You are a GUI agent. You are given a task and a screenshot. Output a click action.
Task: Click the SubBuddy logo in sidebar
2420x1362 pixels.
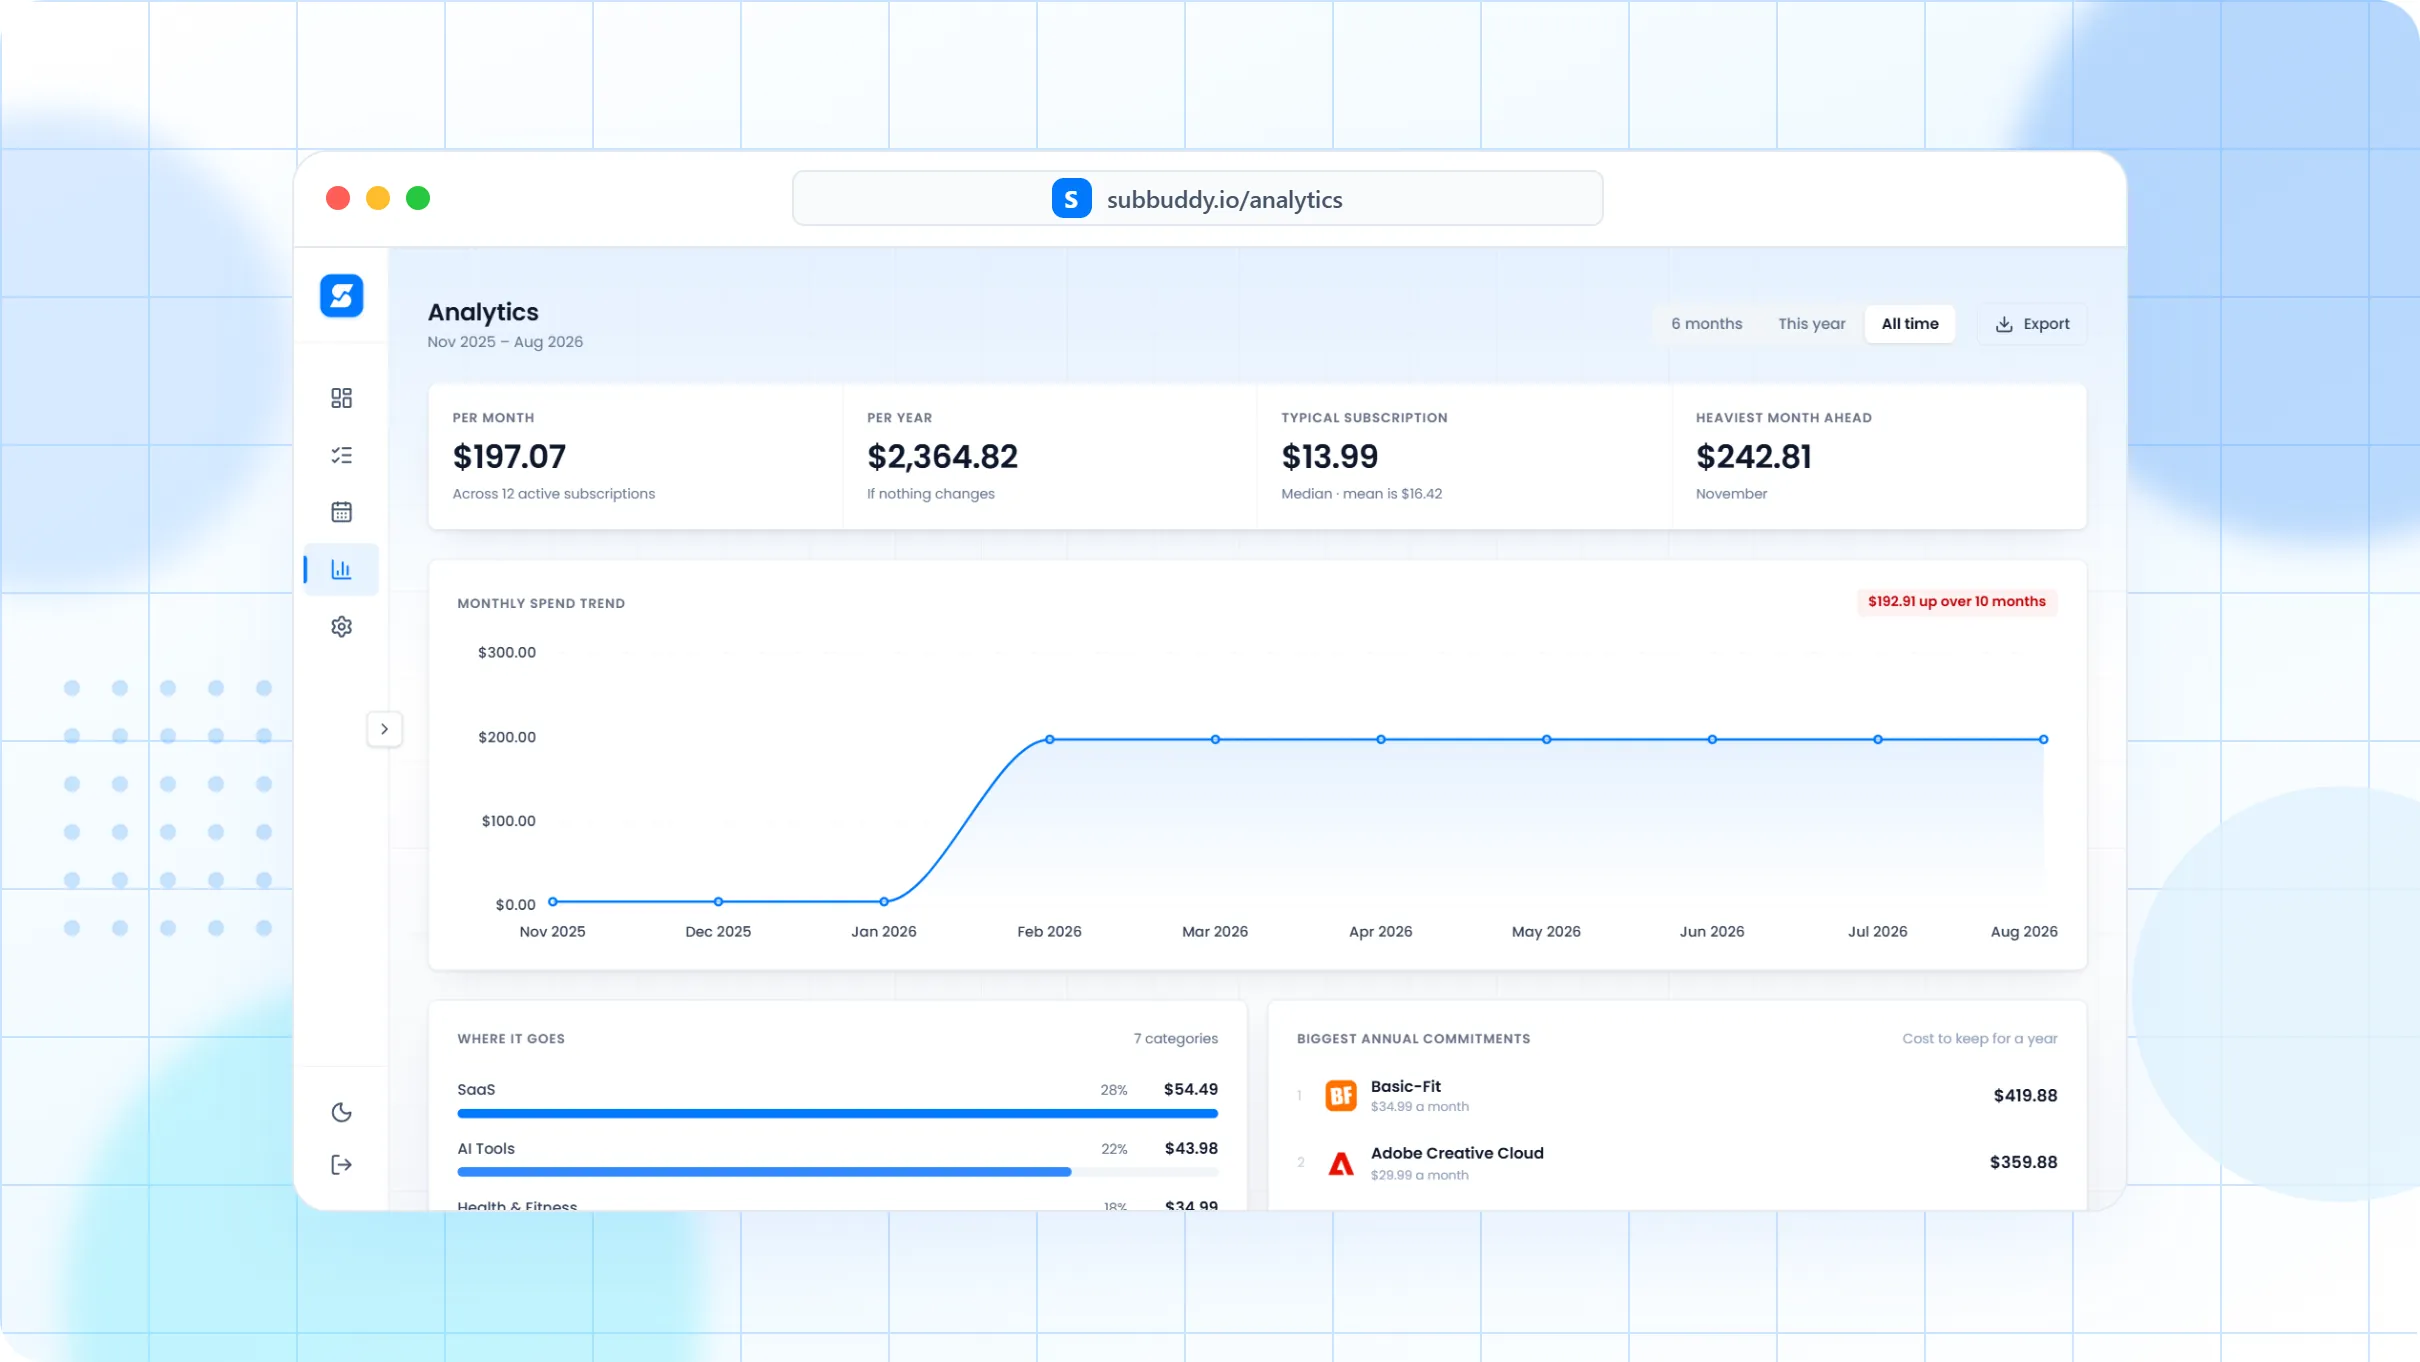coord(341,296)
